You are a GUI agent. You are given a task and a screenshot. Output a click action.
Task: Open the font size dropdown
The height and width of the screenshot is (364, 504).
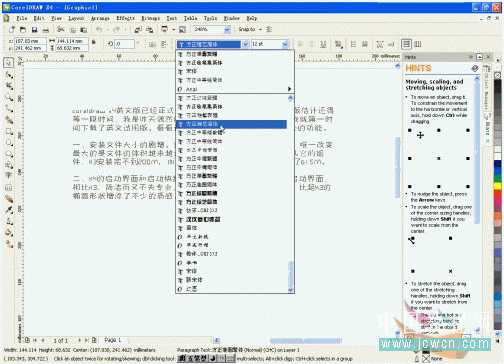click(x=285, y=44)
